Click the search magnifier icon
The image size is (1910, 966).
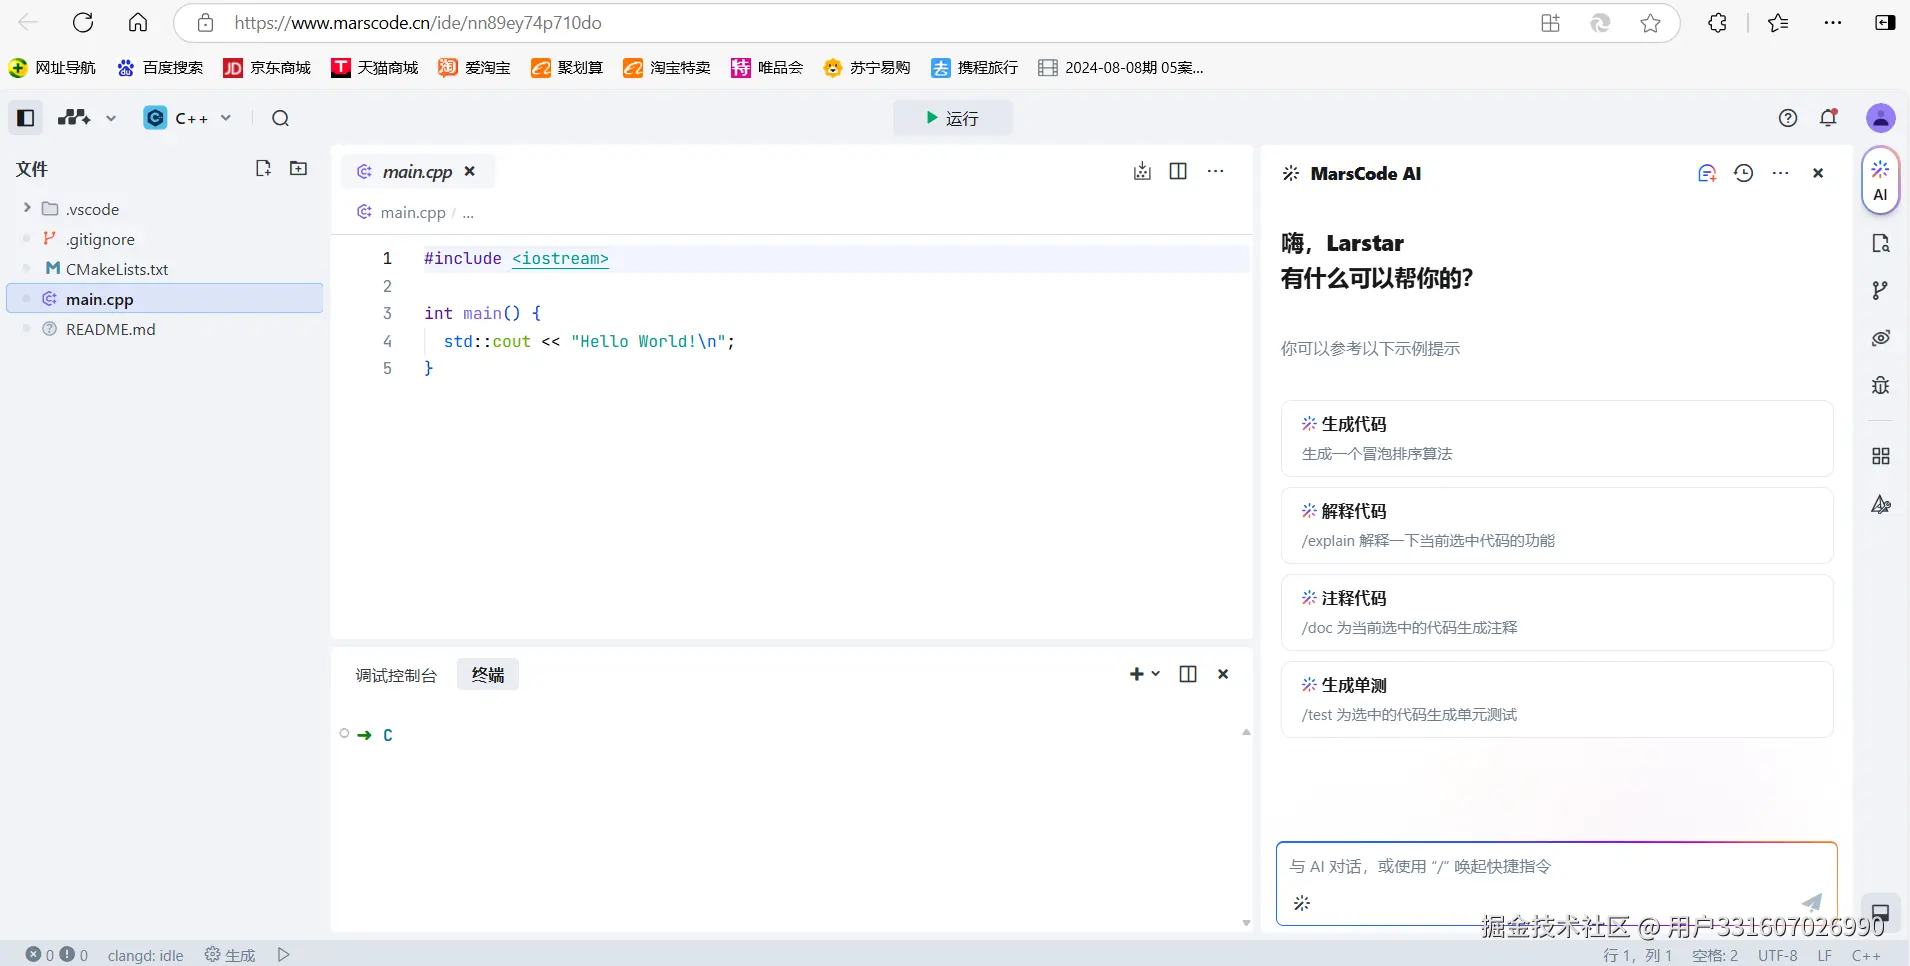[281, 118]
